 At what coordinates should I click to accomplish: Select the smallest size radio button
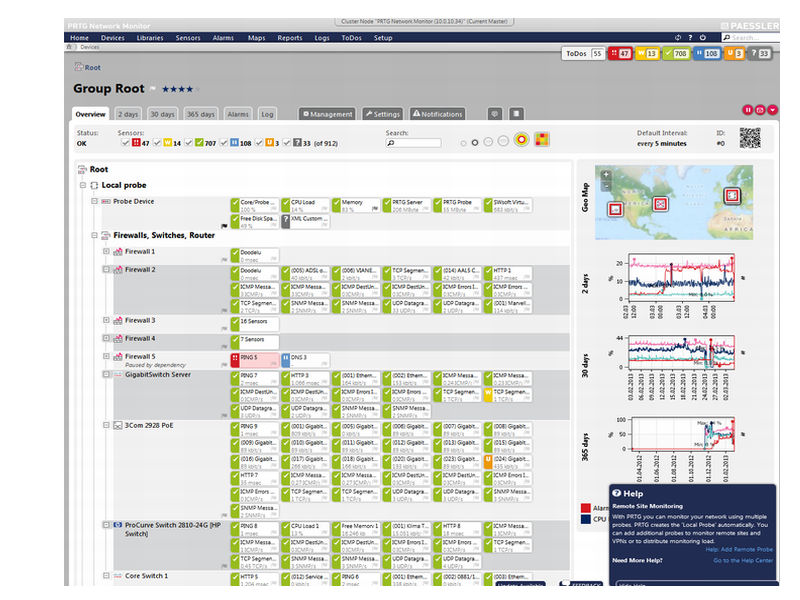click(x=463, y=143)
